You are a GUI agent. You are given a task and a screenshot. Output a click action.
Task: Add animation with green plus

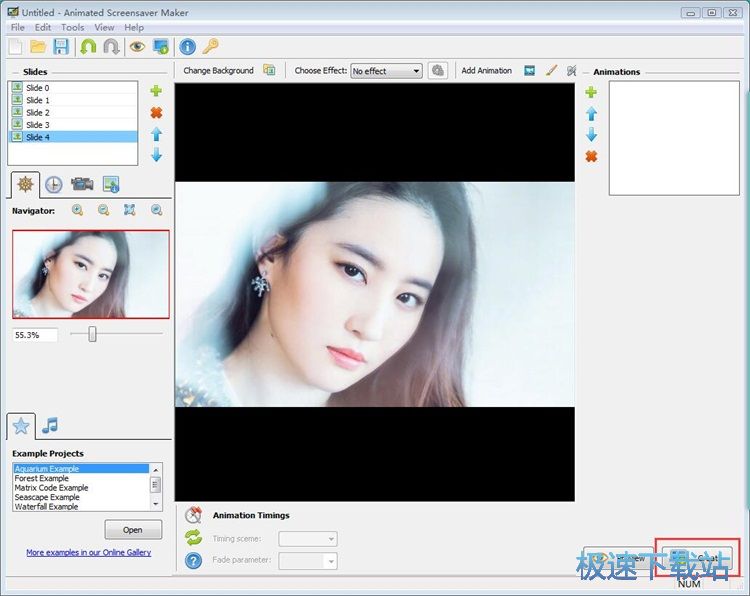(x=591, y=92)
